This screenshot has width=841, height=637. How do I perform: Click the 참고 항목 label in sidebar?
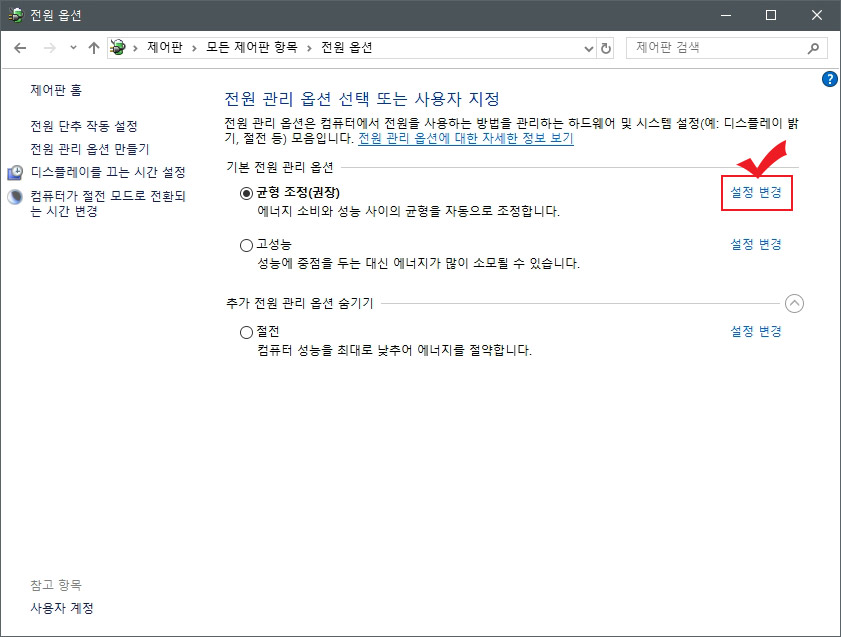pyautogui.click(x=56, y=585)
